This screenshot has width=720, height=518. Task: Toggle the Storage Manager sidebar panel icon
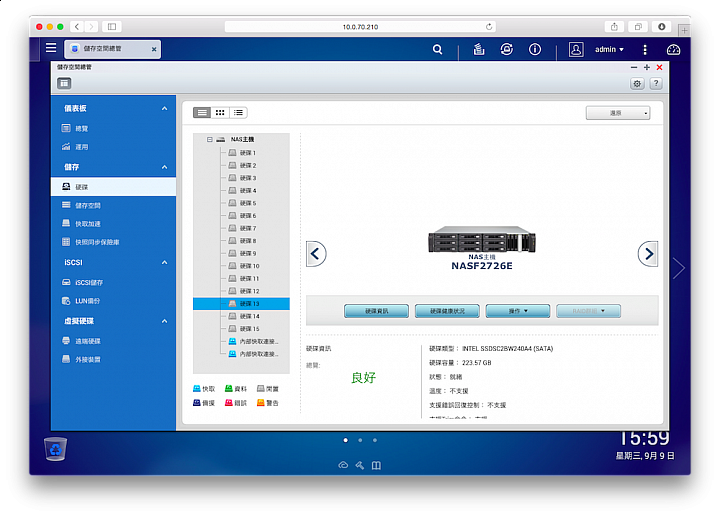[64, 83]
